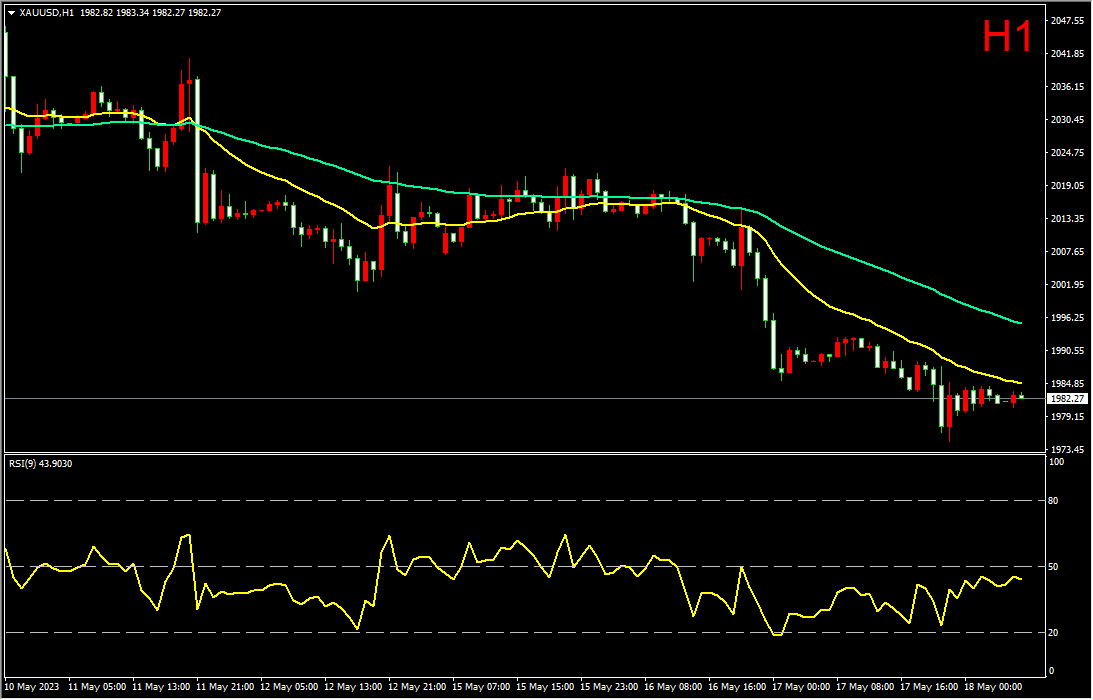Screen dimensions: 1093x700
Task: Click the 2019.05 price scale label
Action: pos(1066,186)
